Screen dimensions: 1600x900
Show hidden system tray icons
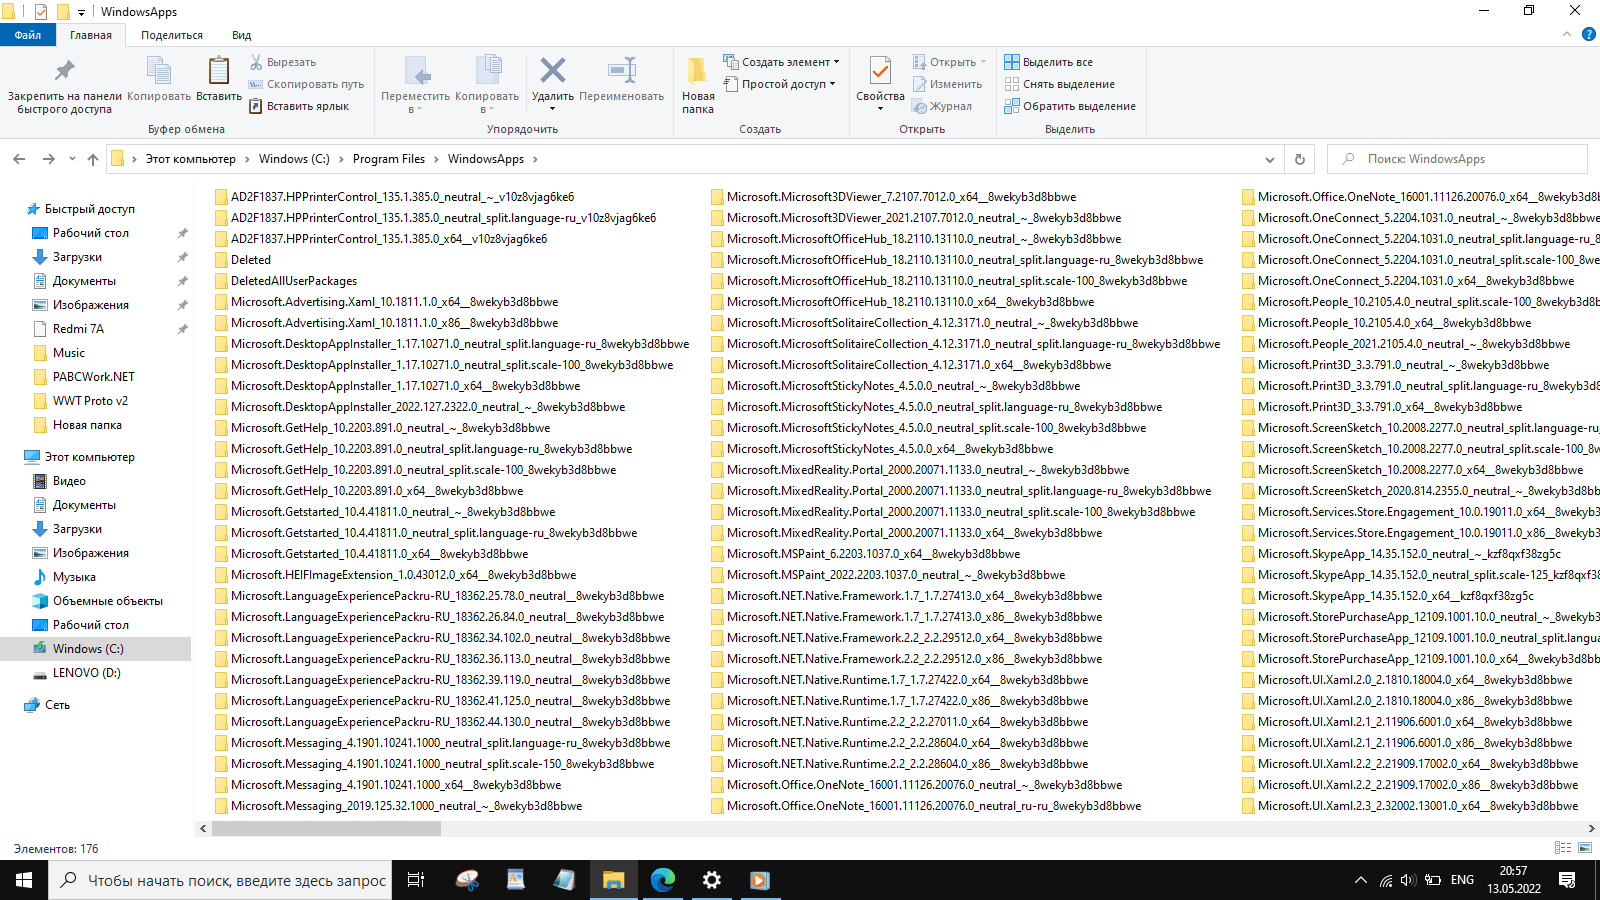pyautogui.click(x=1360, y=880)
